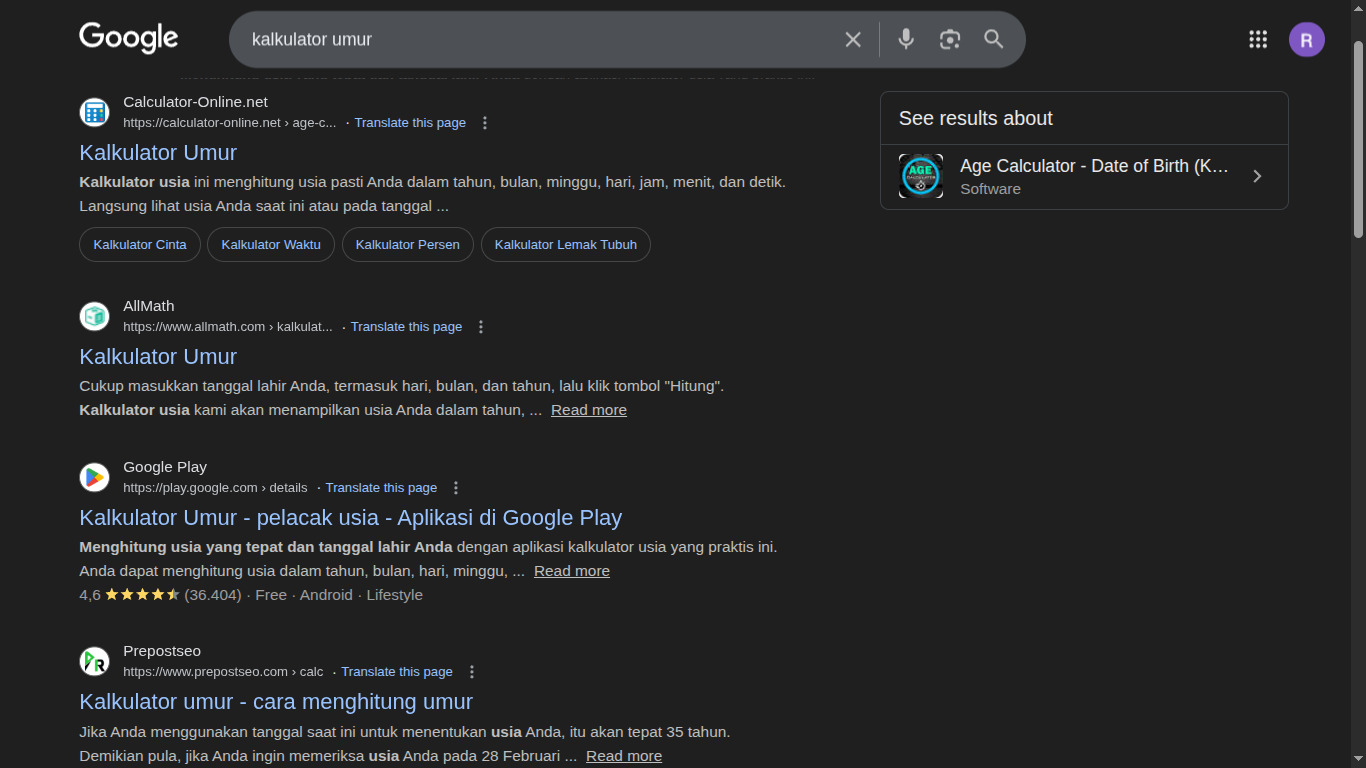Open the Age Calculator knowledge panel chevron
The width and height of the screenshot is (1366, 768).
pos(1257,176)
